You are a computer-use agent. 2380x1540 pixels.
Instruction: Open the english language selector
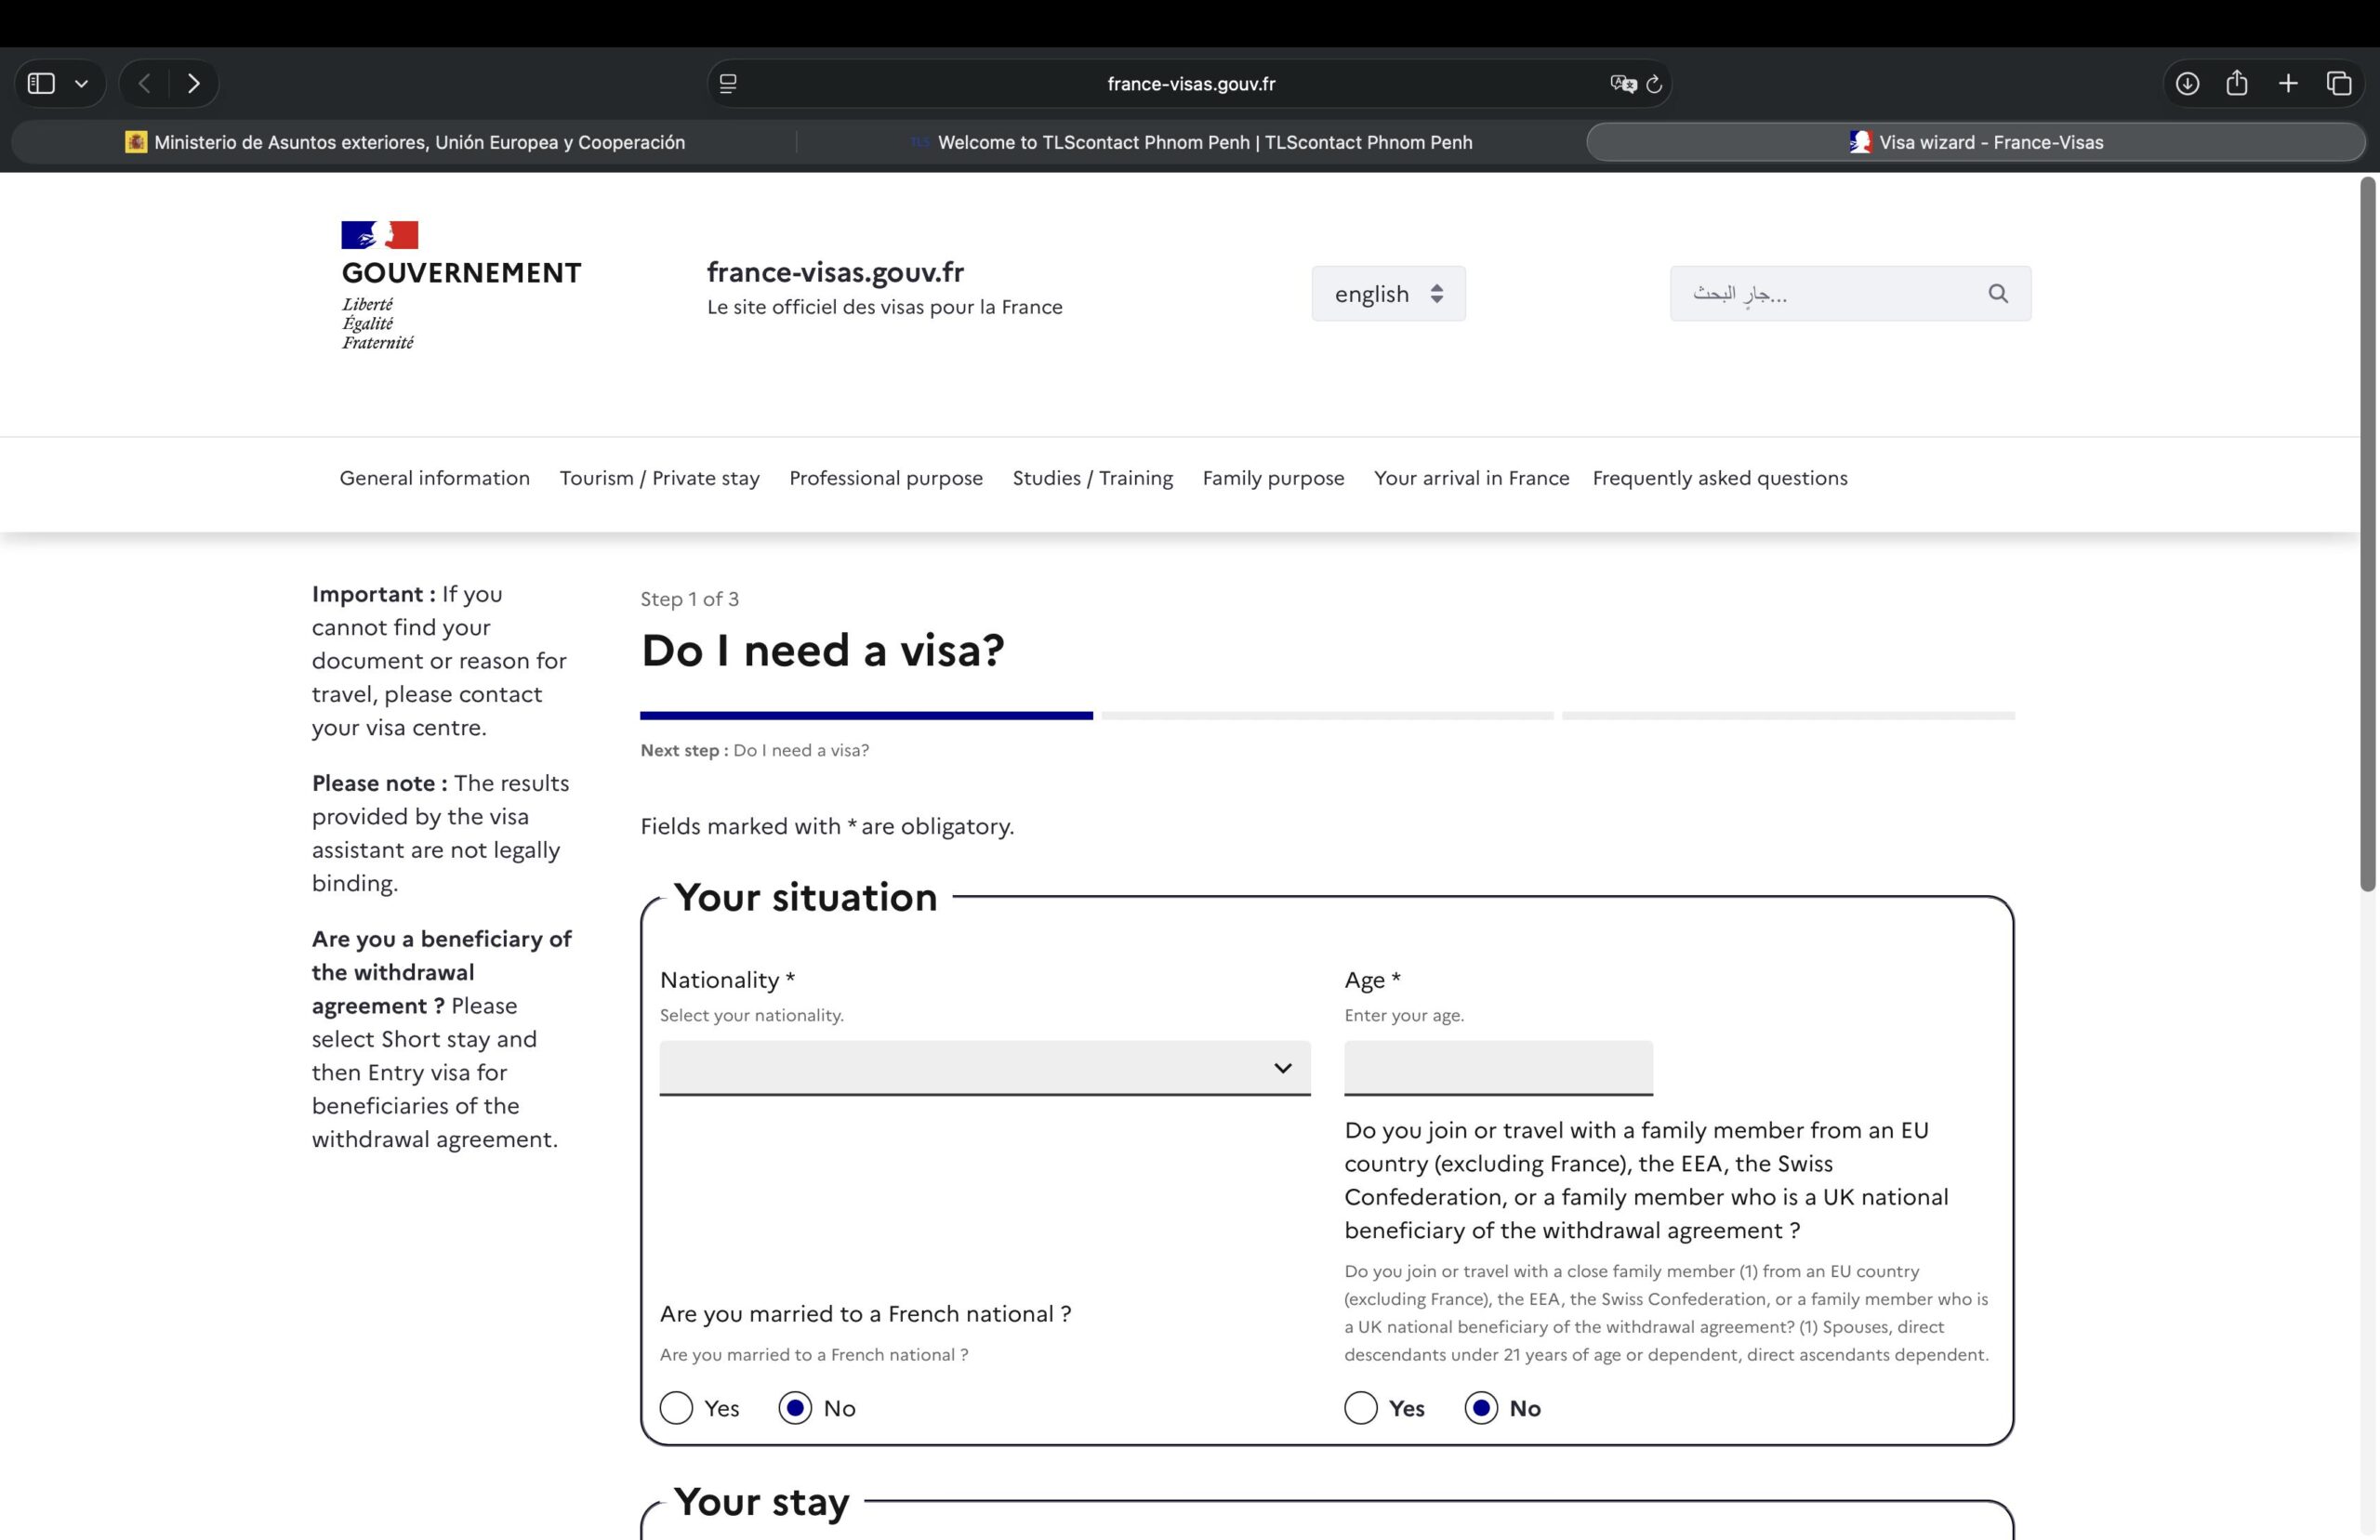click(1388, 293)
